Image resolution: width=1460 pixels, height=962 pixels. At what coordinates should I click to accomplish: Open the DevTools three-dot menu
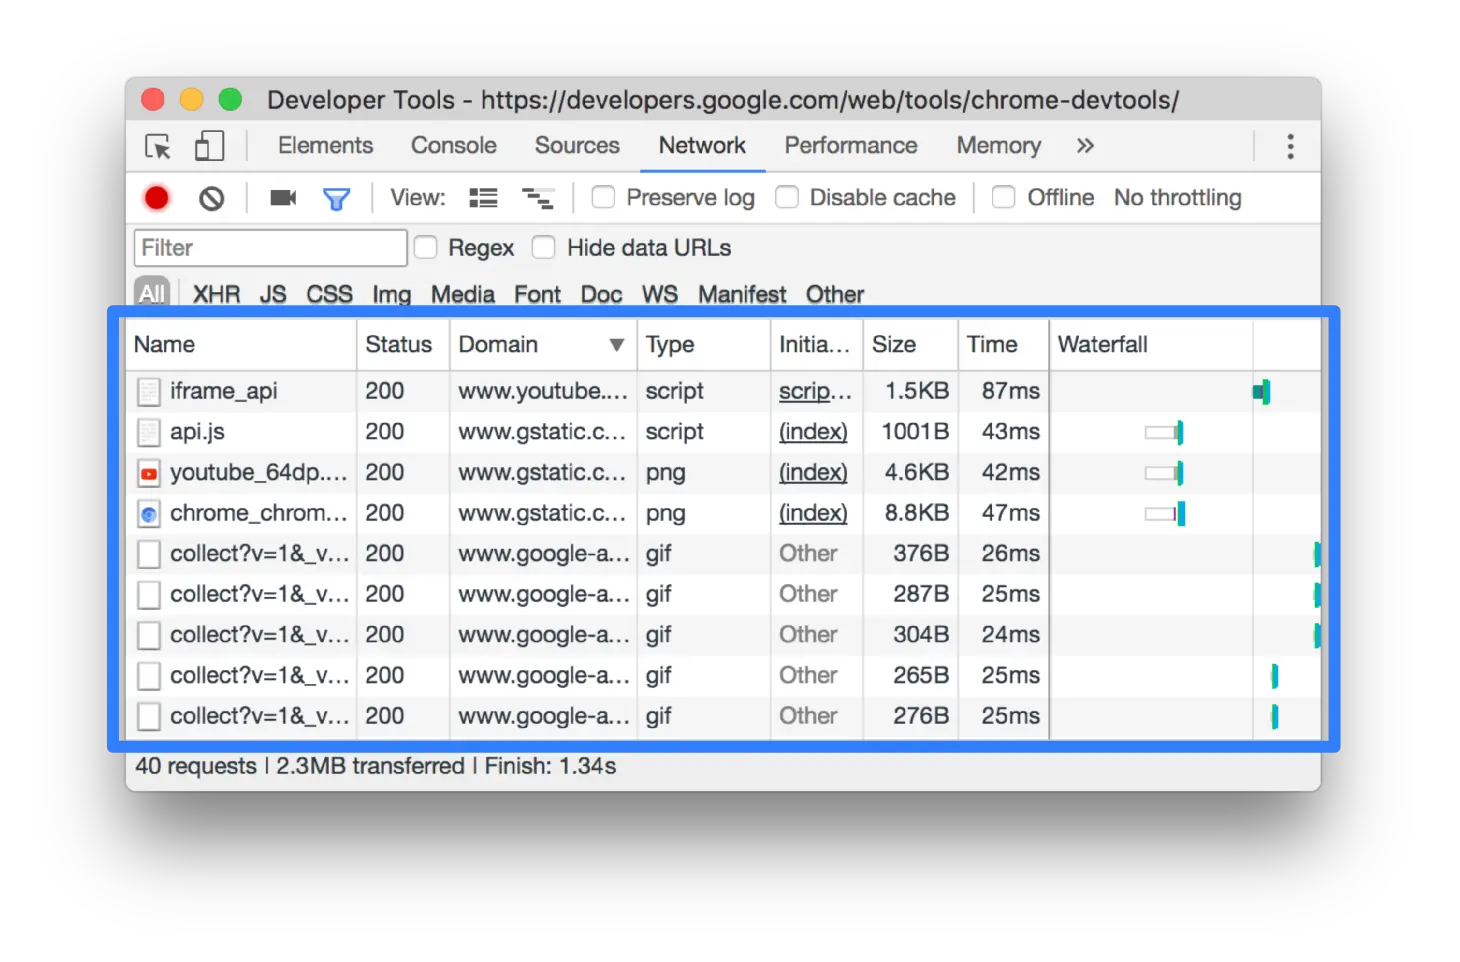(x=1290, y=146)
